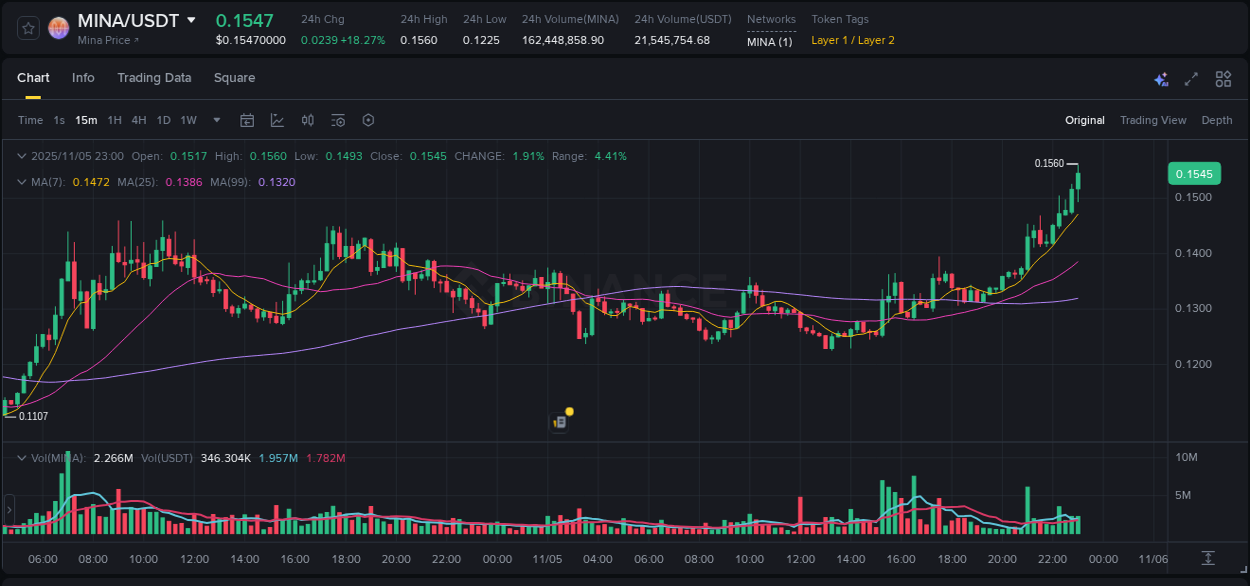Select the 1H timeframe interval
1250x586 pixels.
tap(113, 120)
